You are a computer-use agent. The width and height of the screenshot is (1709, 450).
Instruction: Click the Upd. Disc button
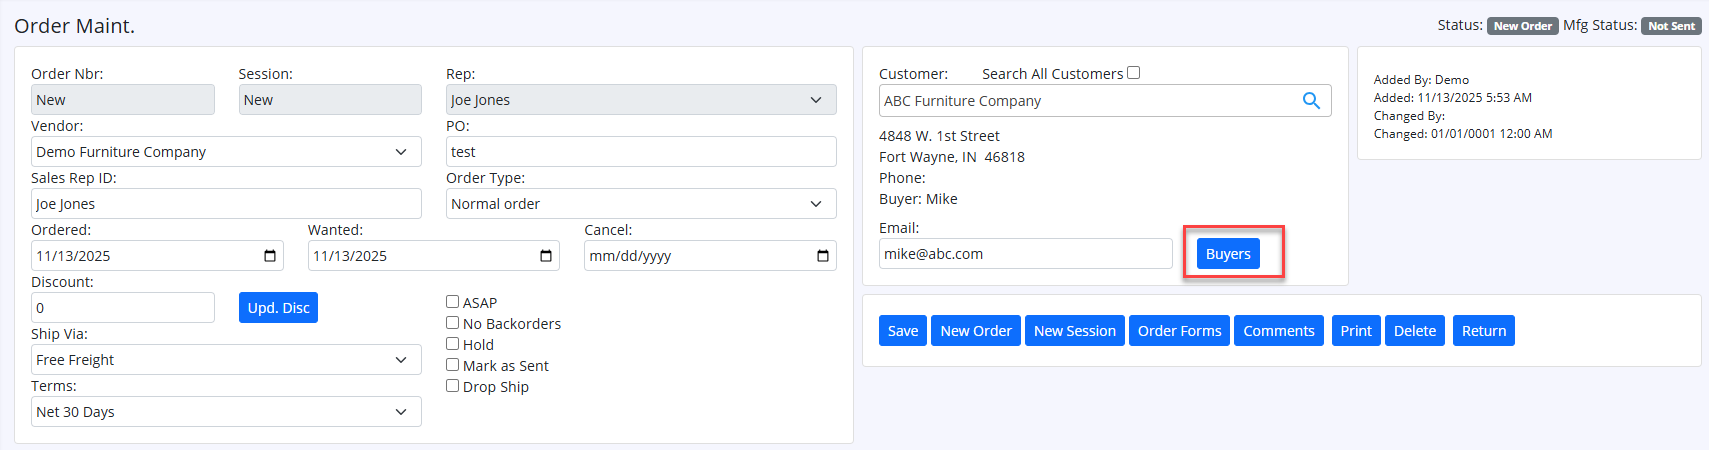pos(278,308)
